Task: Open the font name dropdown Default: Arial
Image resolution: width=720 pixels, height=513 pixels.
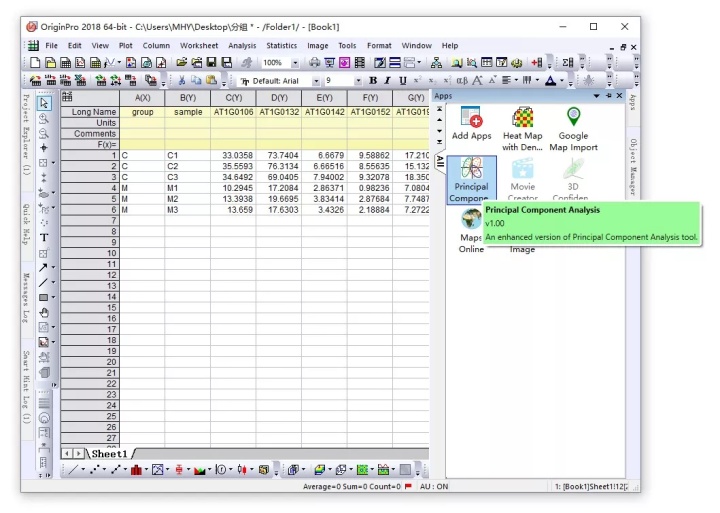Action: (315, 81)
